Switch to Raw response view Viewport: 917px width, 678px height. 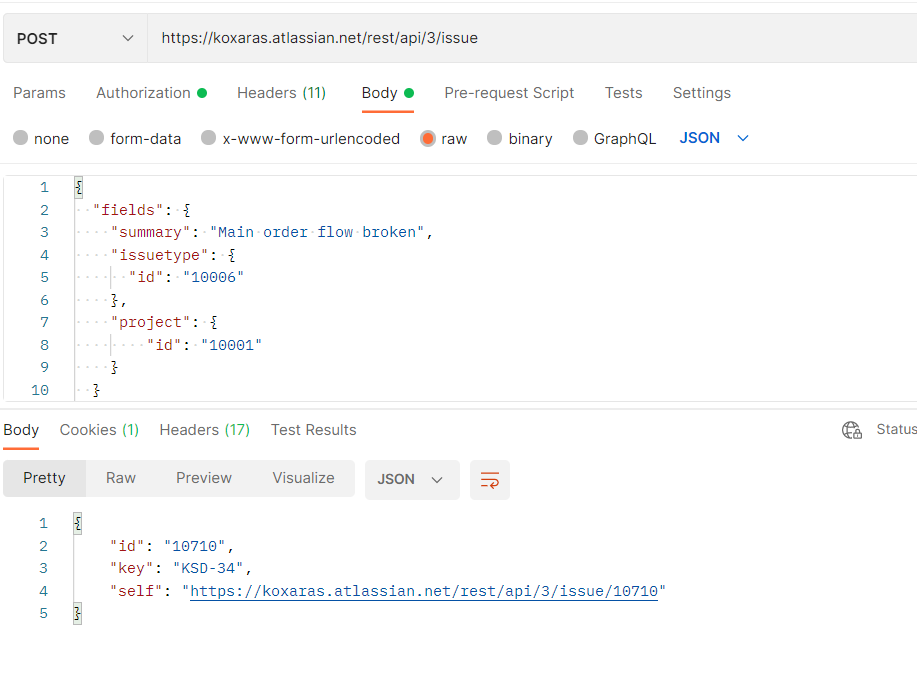point(121,479)
